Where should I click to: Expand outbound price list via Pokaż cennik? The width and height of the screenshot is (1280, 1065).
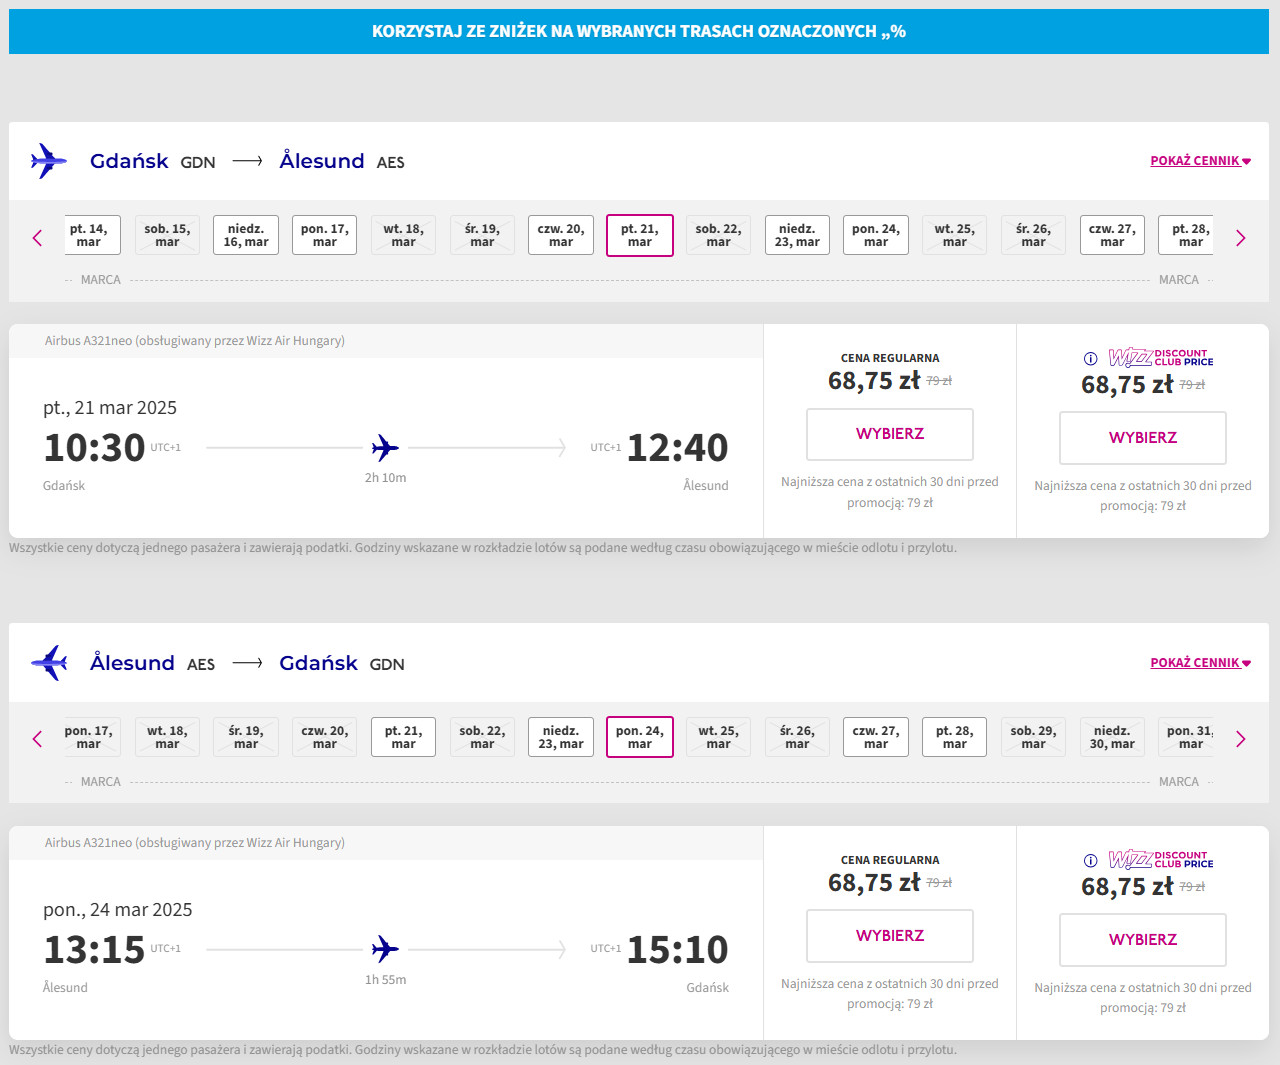pyautogui.click(x=1199, y=161)
